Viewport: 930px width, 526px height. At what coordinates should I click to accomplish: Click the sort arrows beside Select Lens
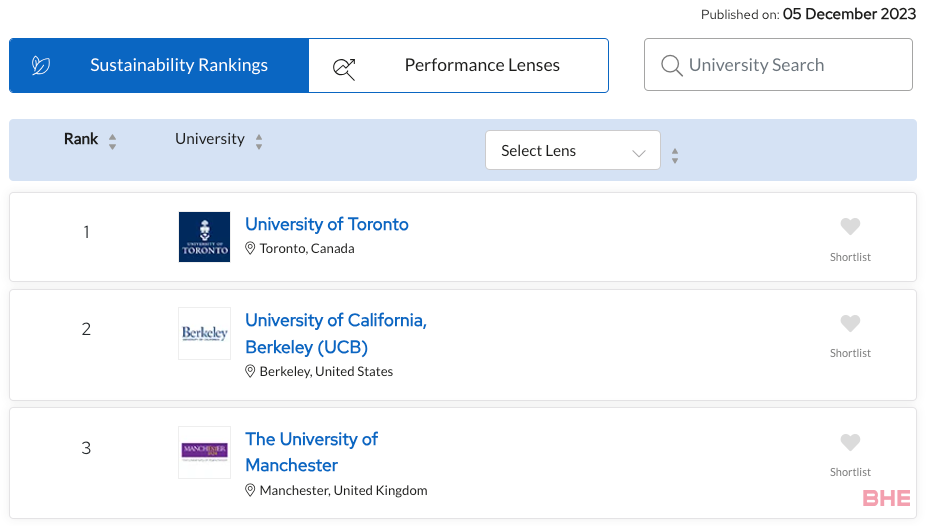coord(675,156)
